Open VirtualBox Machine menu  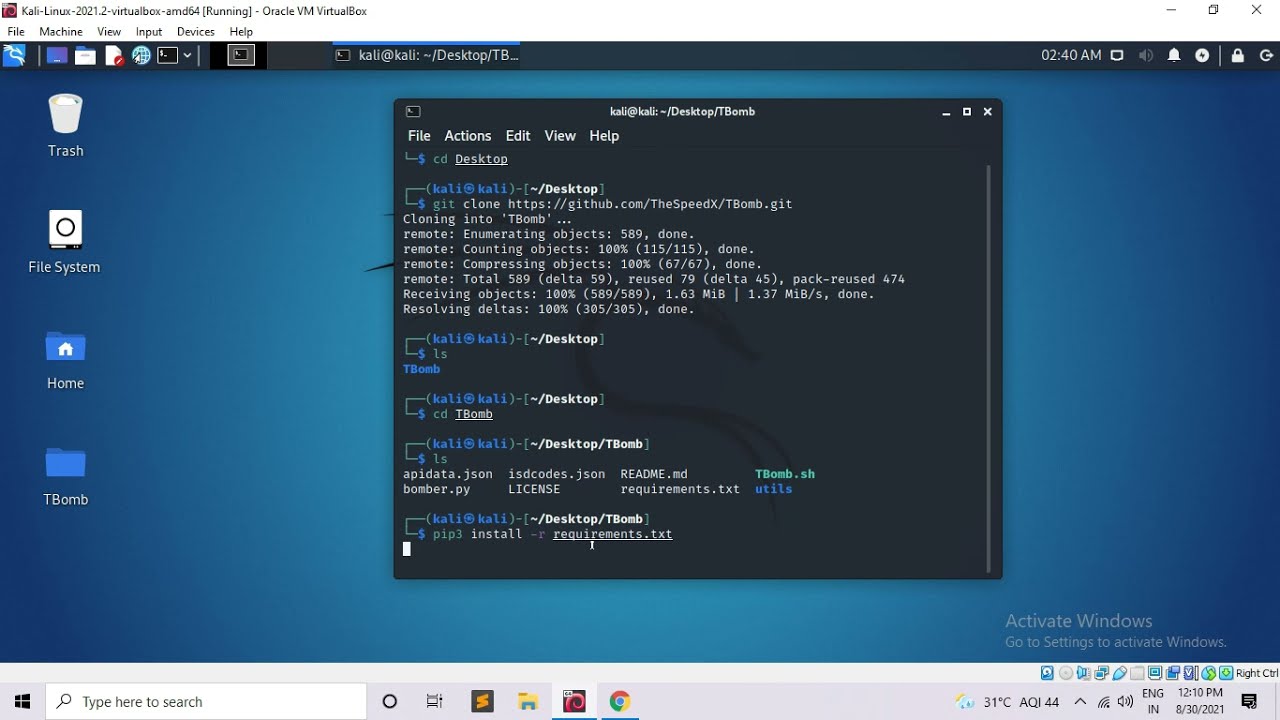pyautogui.click(x=61, y=32)
